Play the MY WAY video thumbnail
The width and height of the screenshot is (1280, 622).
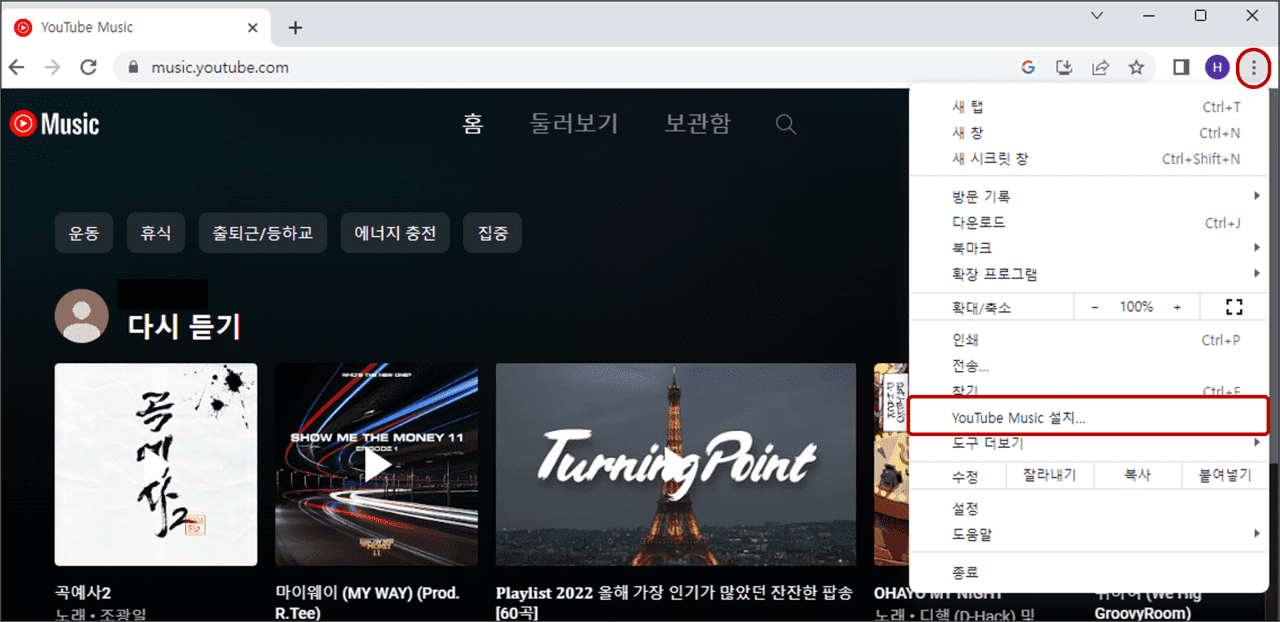pyautogui.click(x=376, y=465)
